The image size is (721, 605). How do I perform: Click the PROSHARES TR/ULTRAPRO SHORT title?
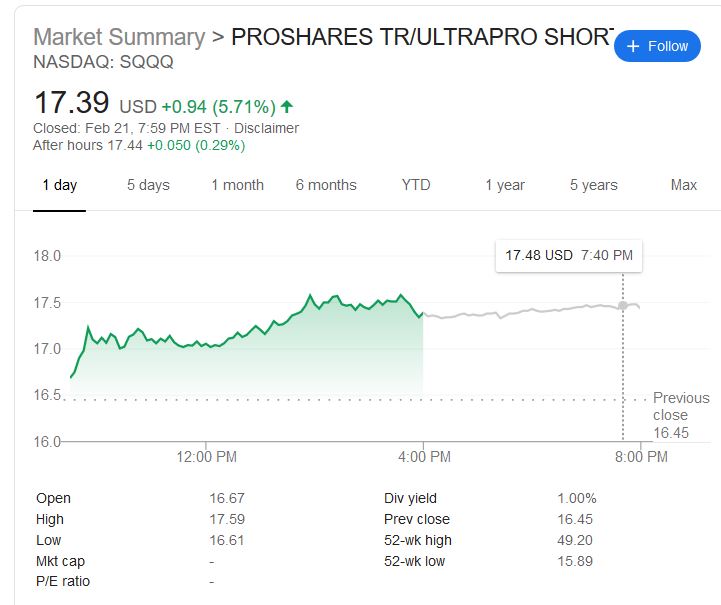coord(420,38)
